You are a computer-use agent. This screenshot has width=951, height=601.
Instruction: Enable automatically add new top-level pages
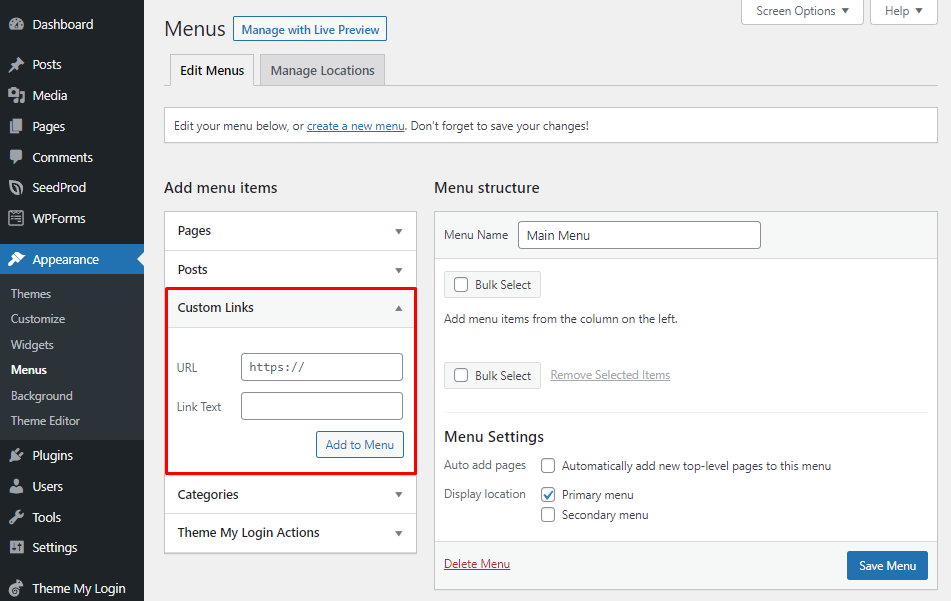[x=547, y=465]
